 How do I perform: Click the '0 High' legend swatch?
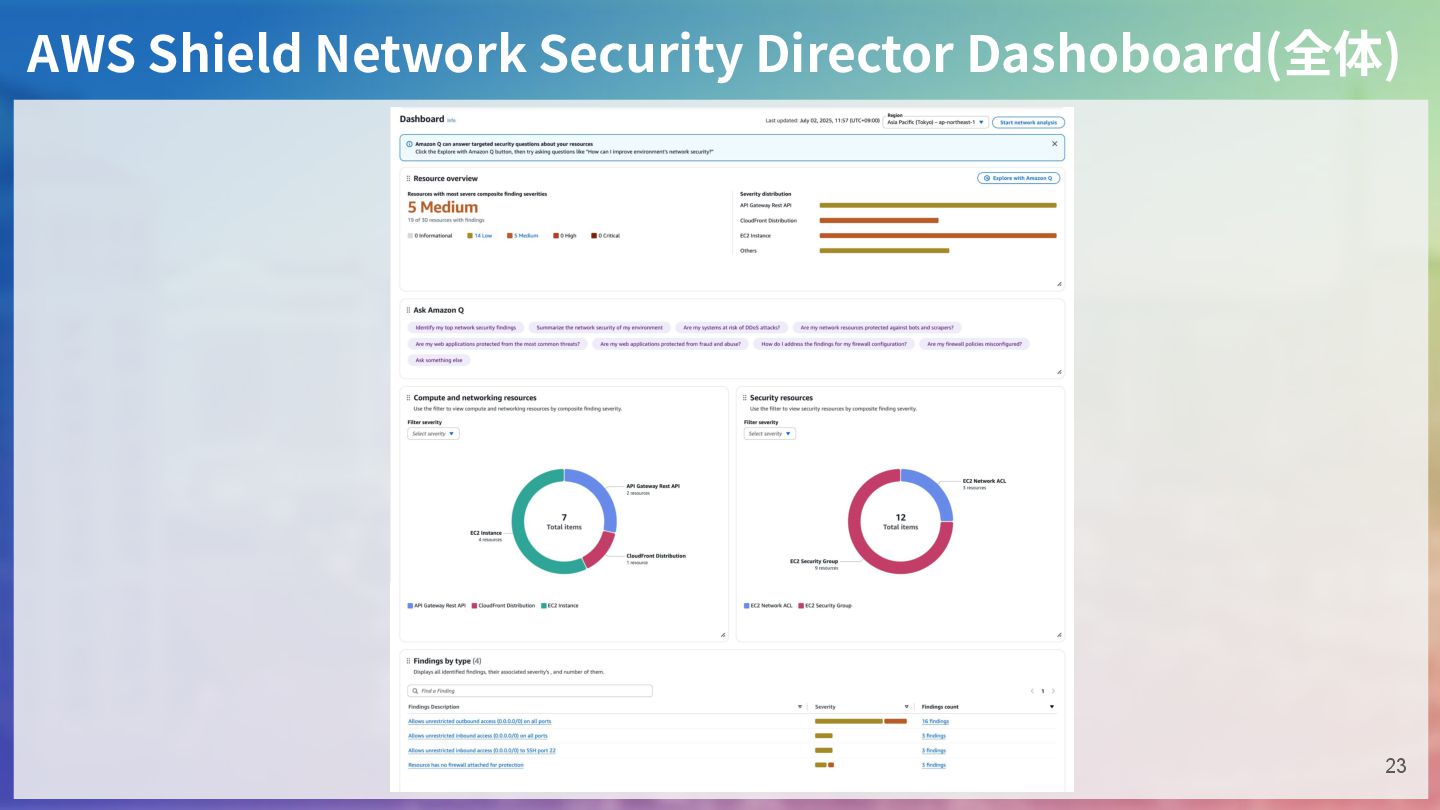point(556,236)
